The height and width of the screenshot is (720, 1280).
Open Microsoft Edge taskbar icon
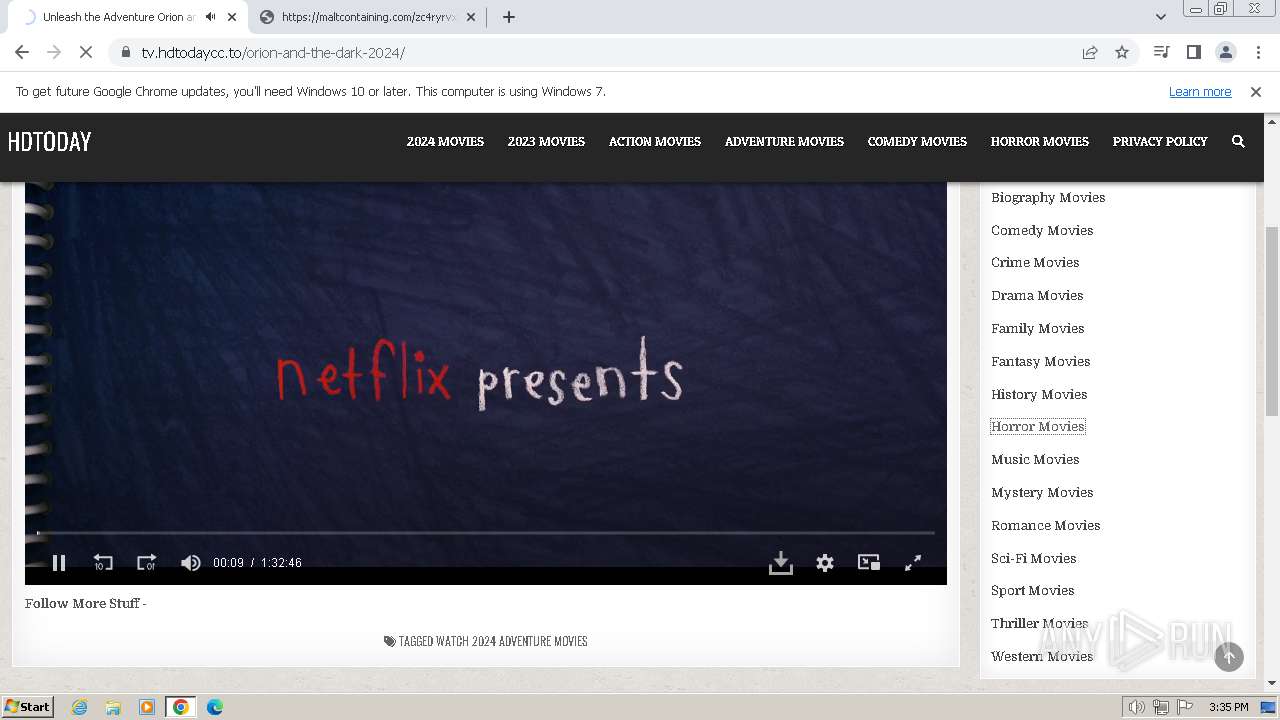point(214,707)
